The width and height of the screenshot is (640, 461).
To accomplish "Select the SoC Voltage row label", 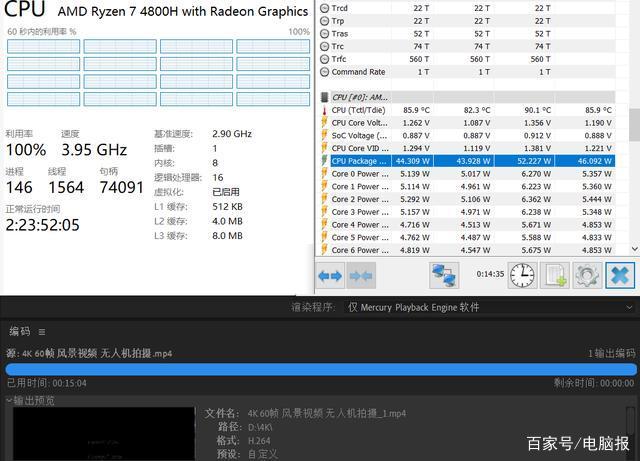I will pos(359,136).
